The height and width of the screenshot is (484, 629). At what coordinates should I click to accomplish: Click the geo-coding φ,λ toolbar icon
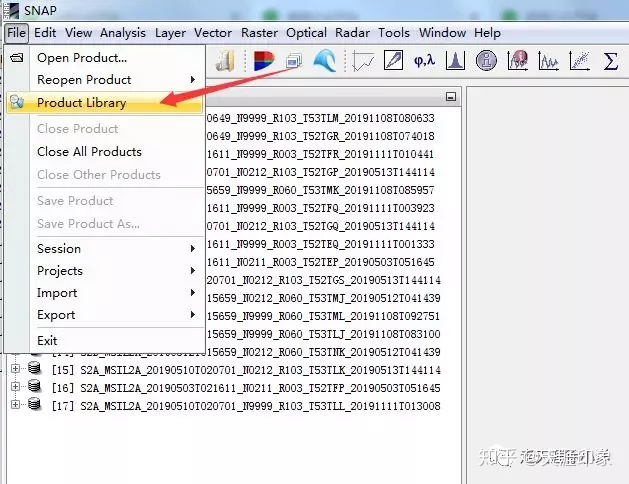424,61
